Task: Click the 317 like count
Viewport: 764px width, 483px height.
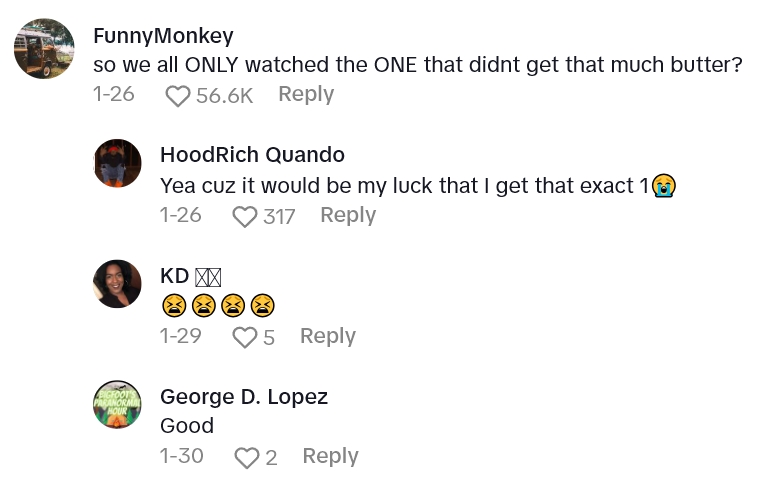Action: (278, 216)
